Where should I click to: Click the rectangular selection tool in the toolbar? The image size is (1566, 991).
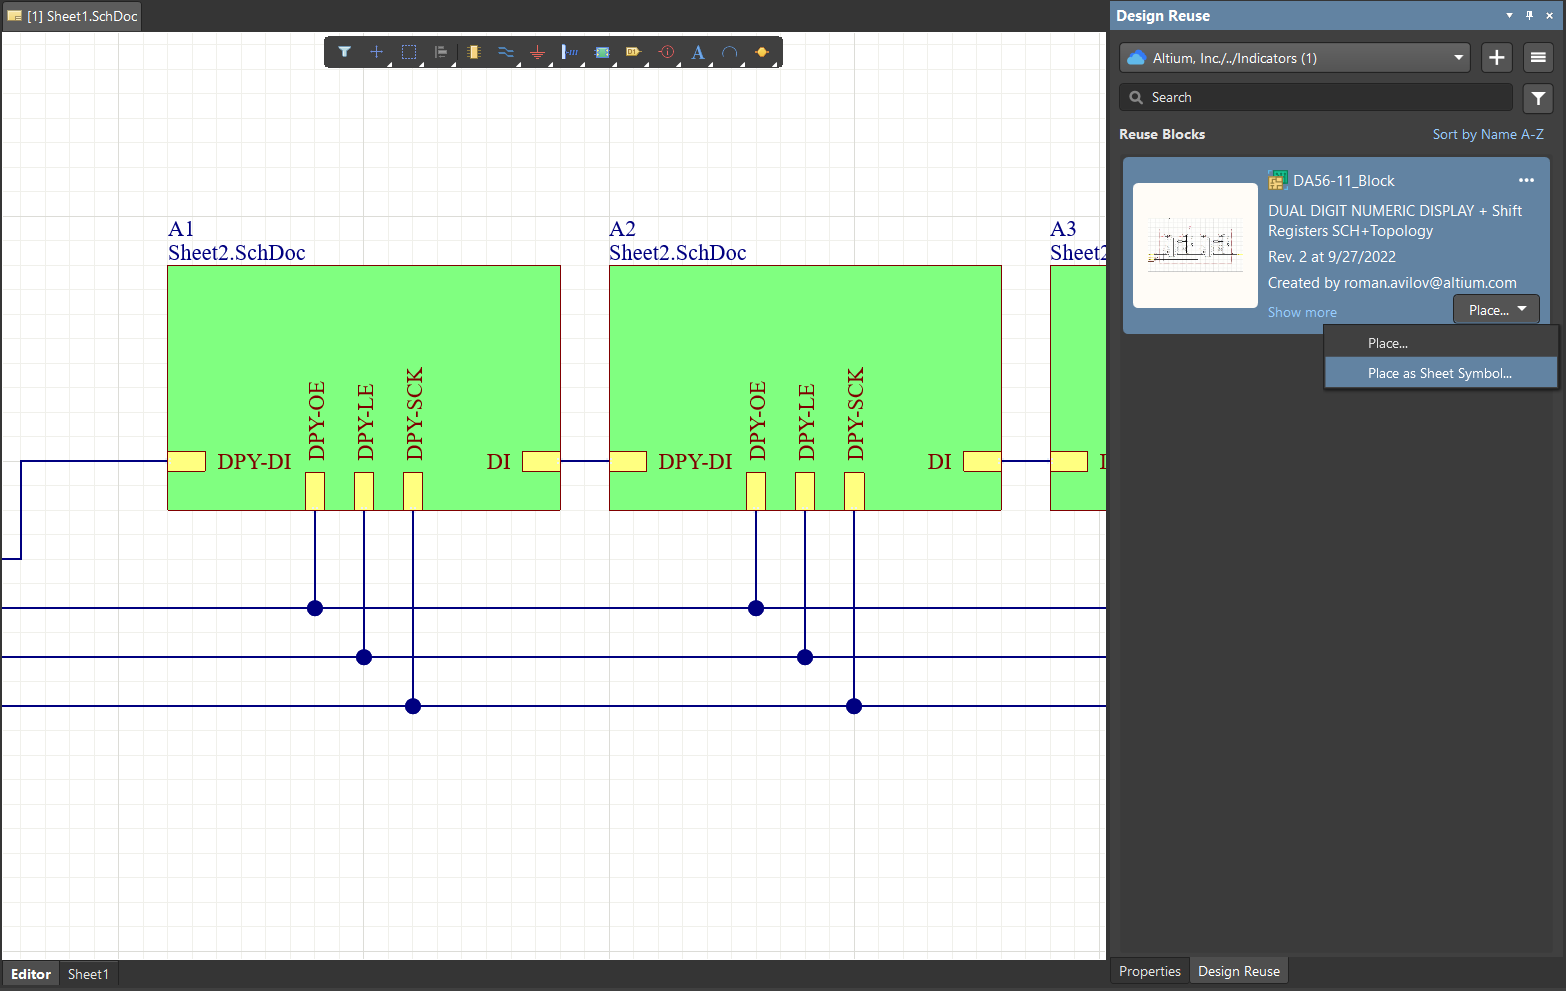coord(409,52)
